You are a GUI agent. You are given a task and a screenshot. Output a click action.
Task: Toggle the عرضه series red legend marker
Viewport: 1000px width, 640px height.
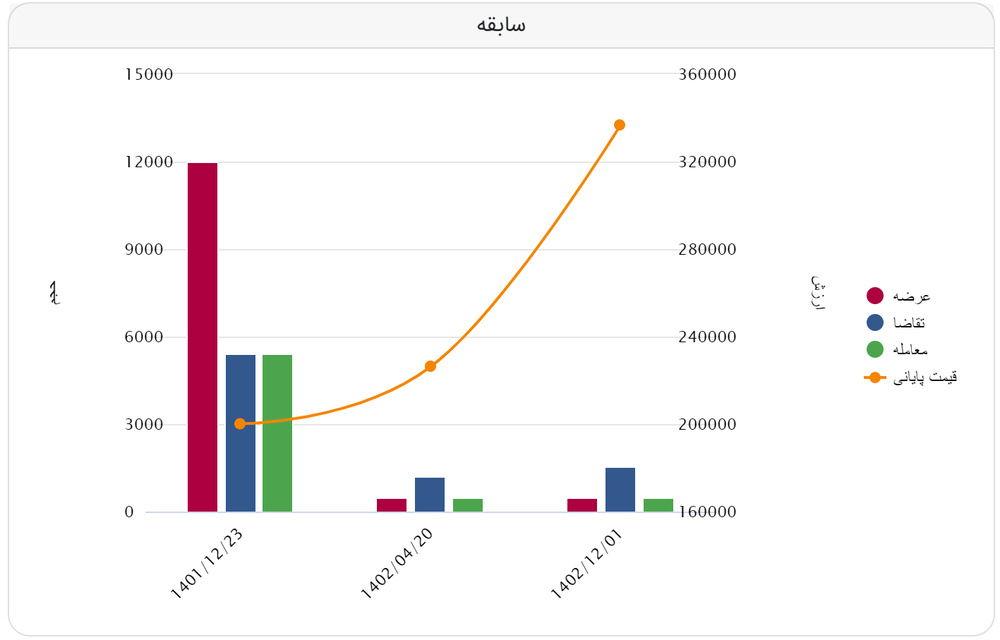pos(875,296)
